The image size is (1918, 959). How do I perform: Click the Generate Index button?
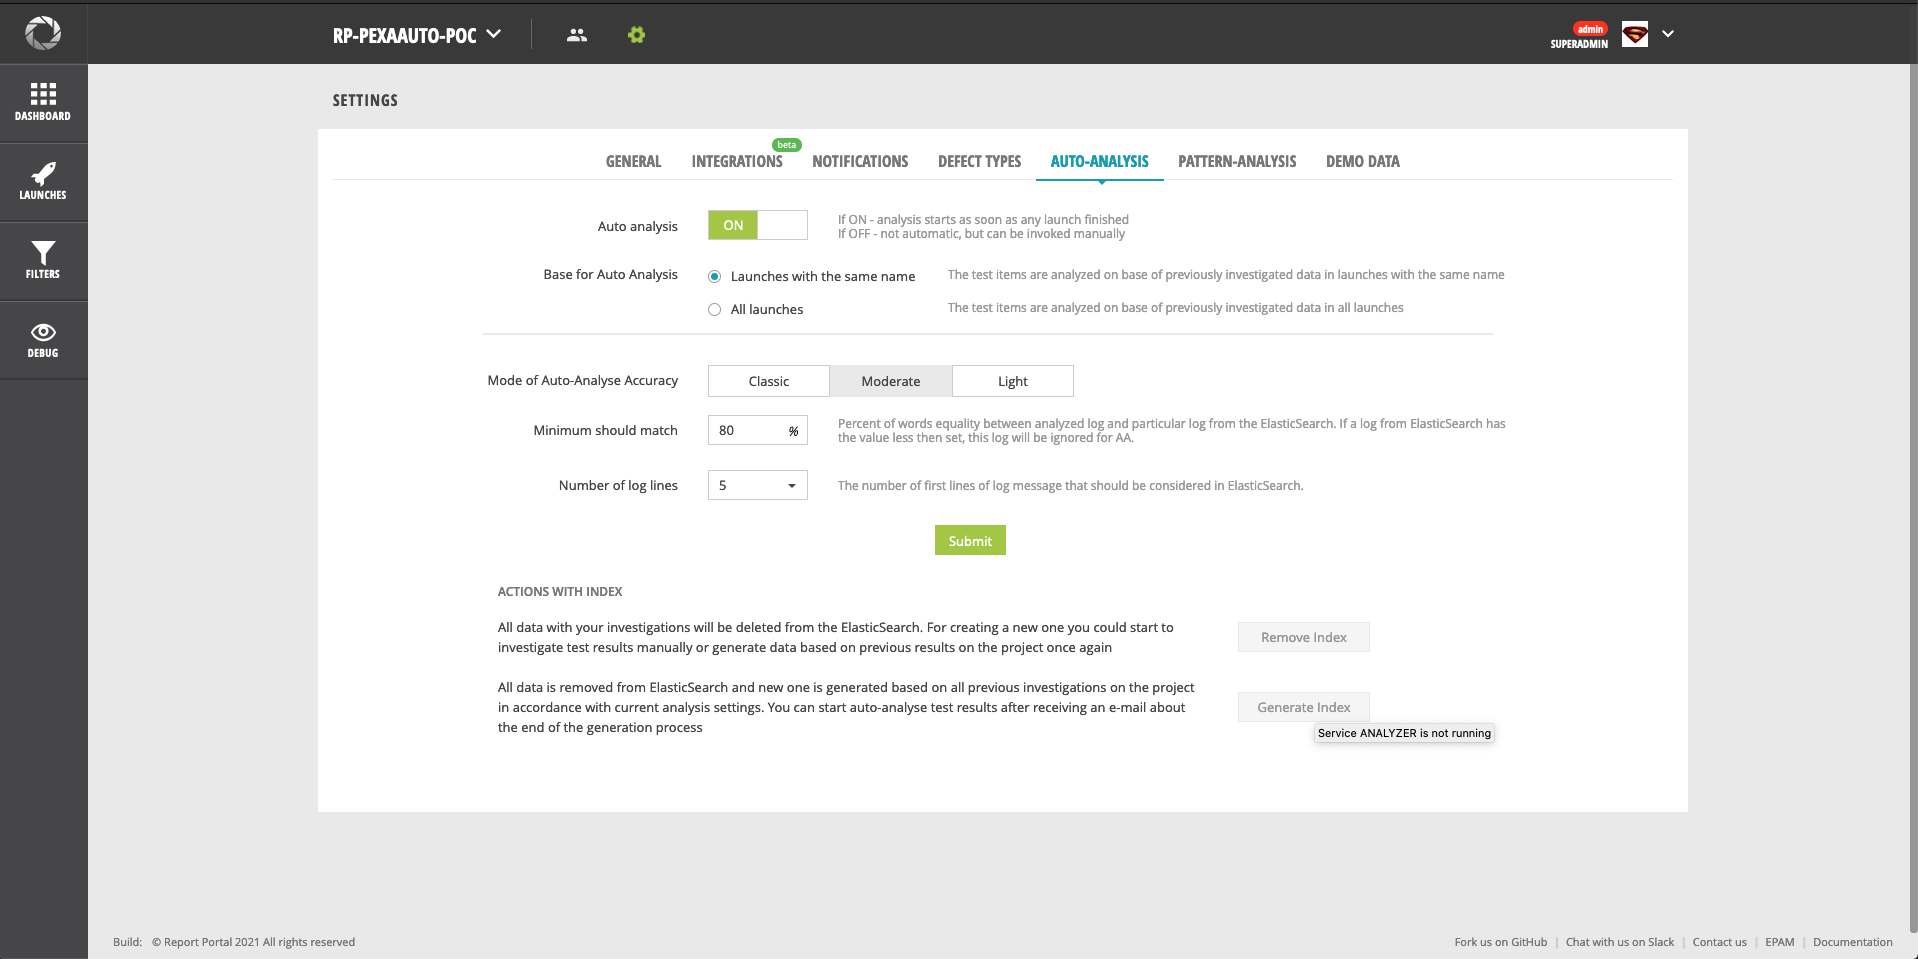1303,707
